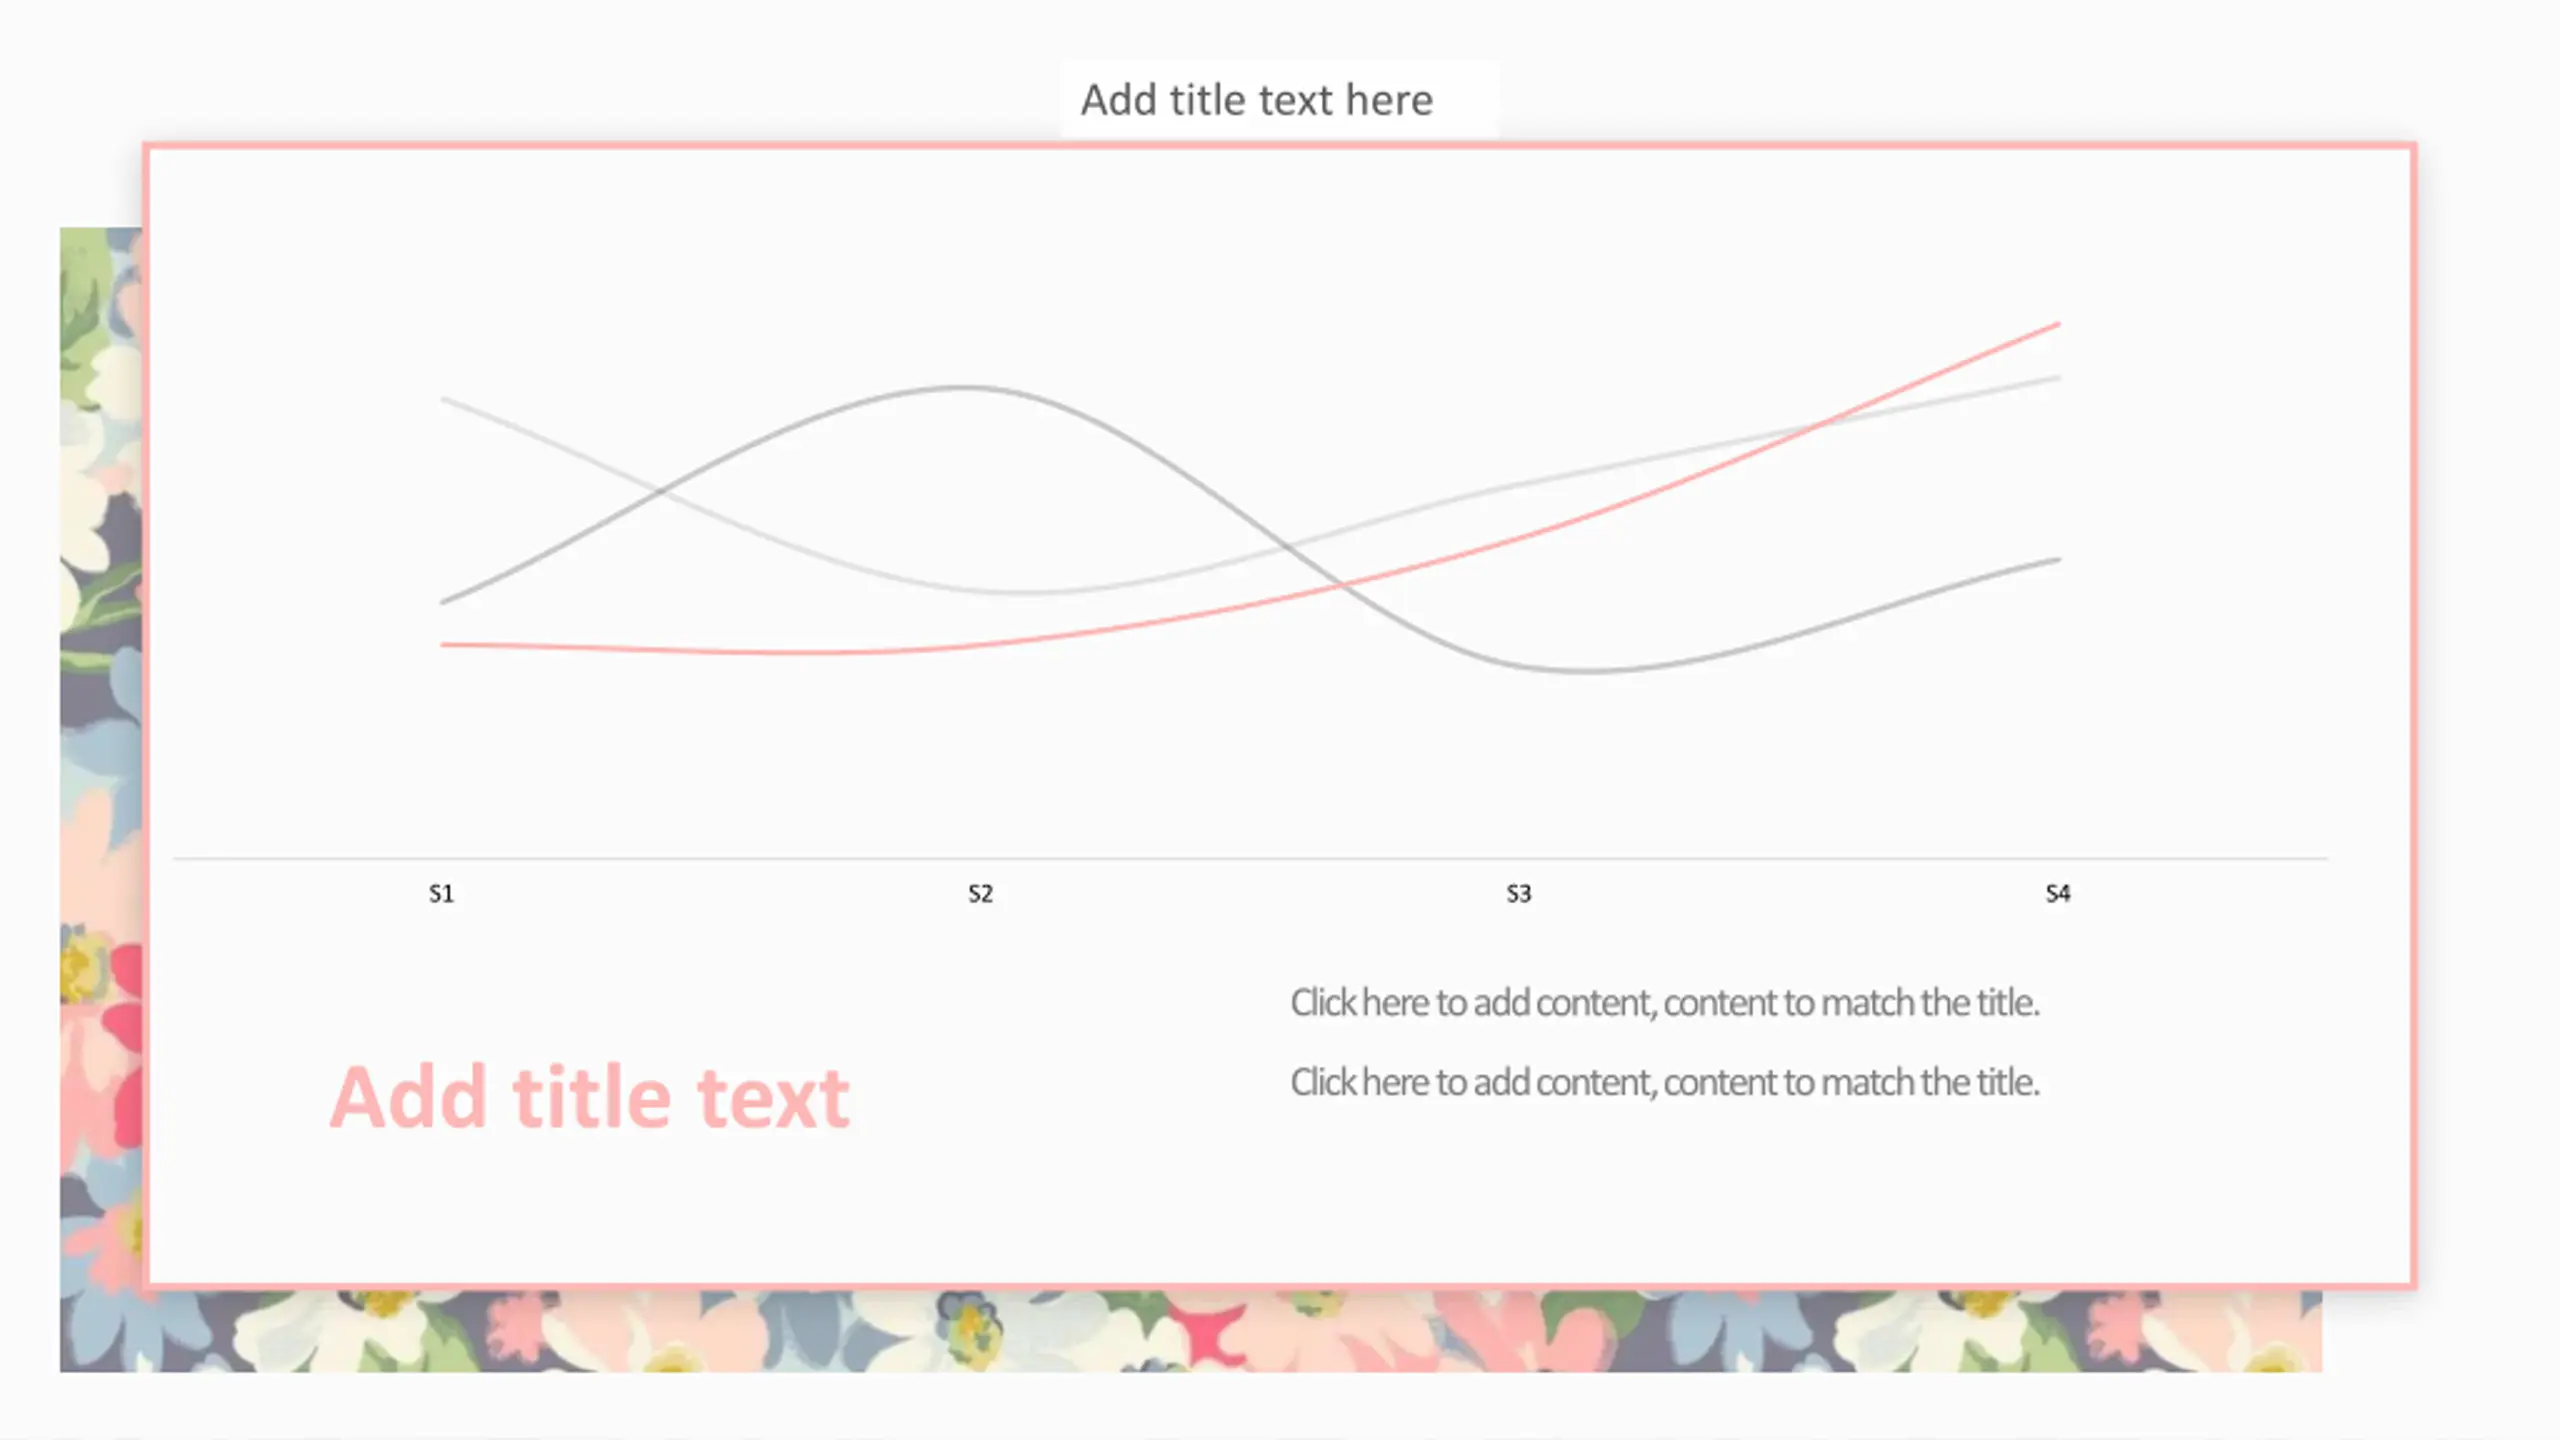Click the light gray curve's endpoint at S4
The height and width of the screenshot is (1440, 2560).
click(2058, 378)
